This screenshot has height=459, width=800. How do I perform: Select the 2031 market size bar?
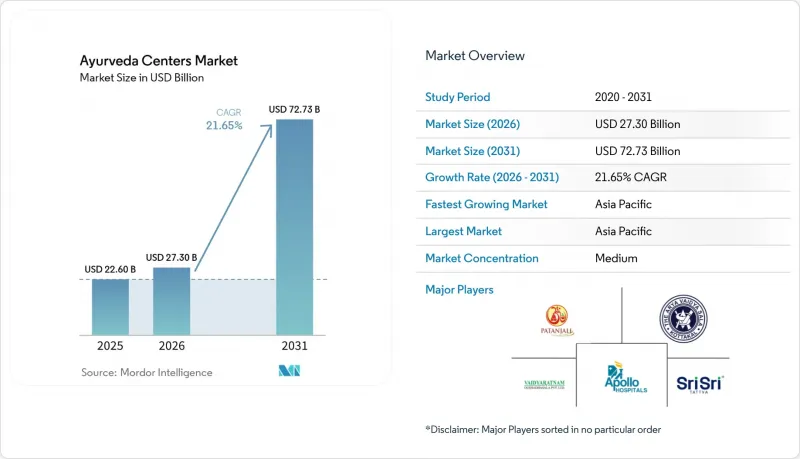click(294, 227)
